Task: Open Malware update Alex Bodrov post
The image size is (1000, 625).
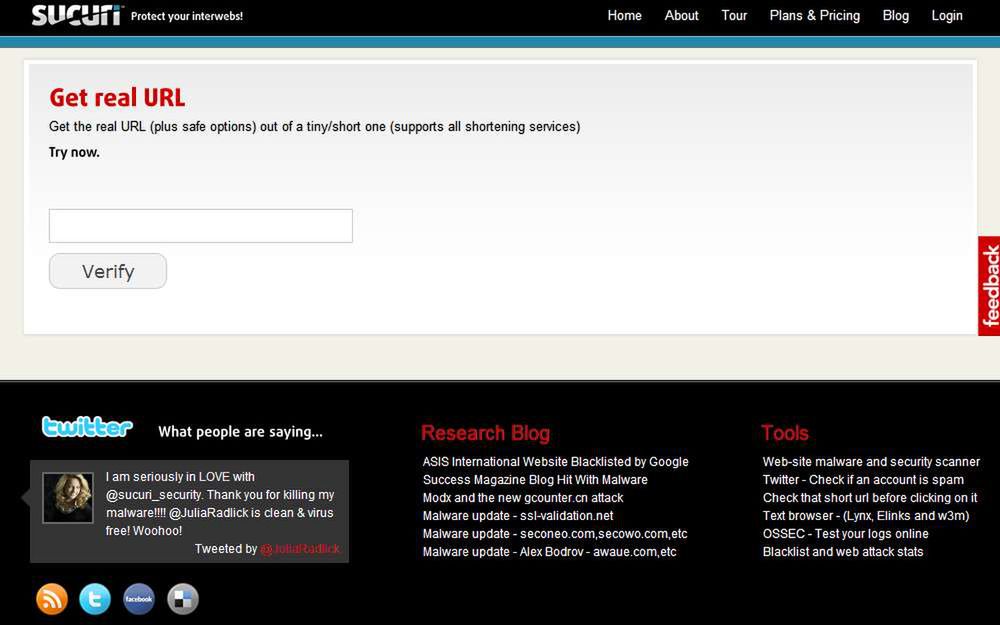Action: (x=549, y=552)
